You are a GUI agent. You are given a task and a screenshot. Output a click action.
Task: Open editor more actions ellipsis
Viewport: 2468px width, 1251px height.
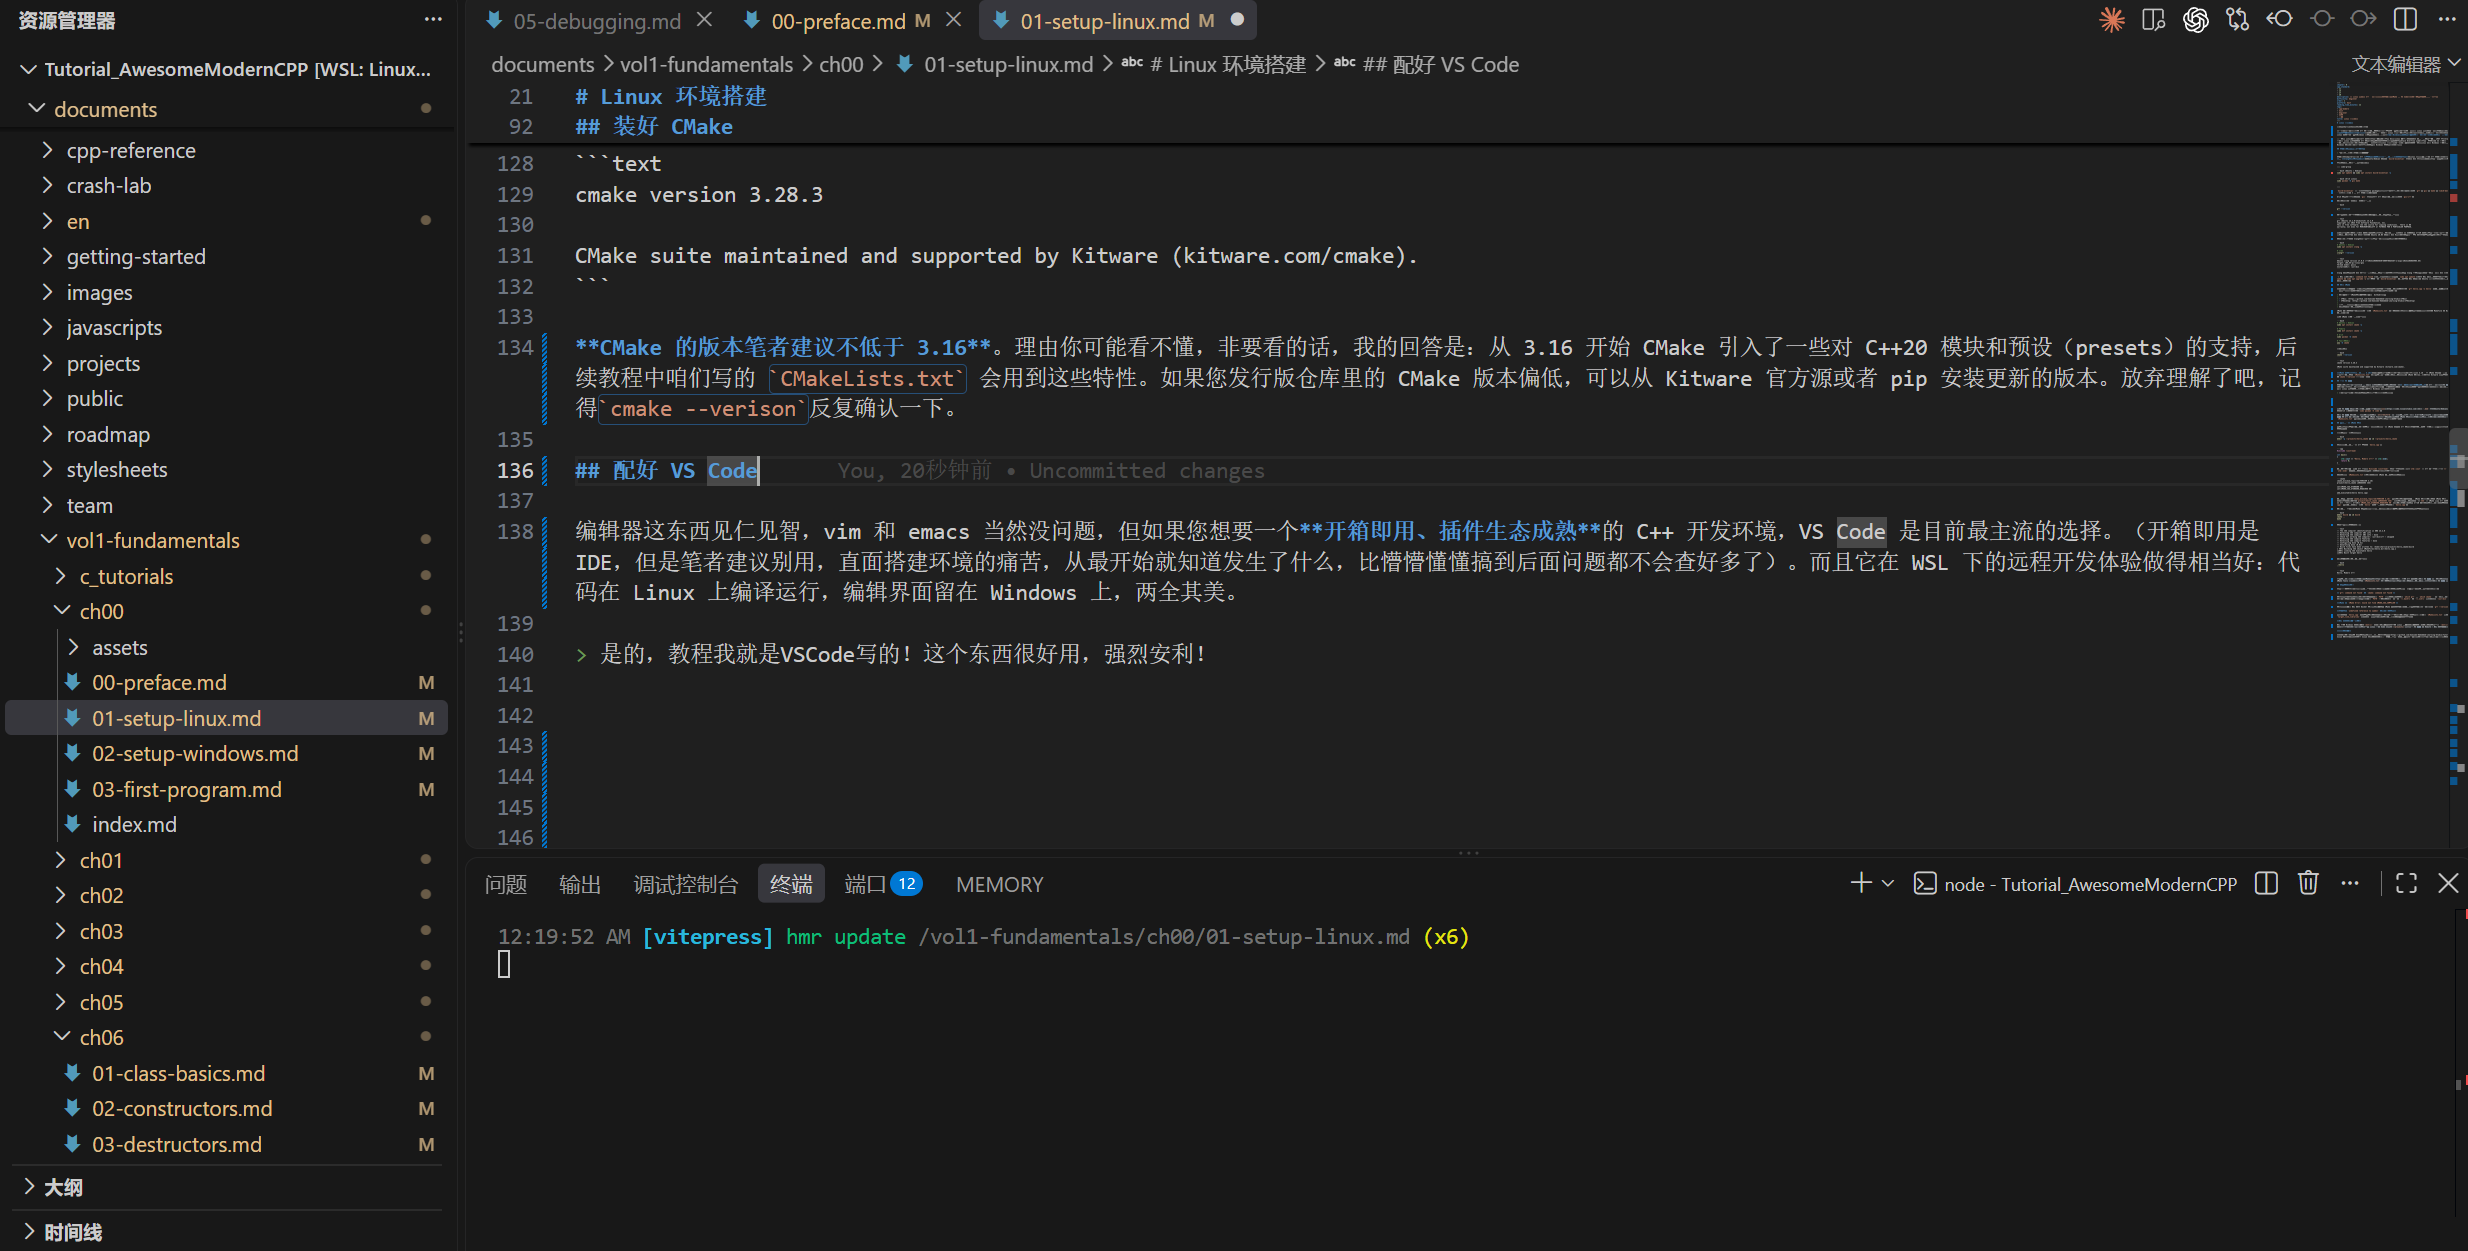[x=2447, y=20]
